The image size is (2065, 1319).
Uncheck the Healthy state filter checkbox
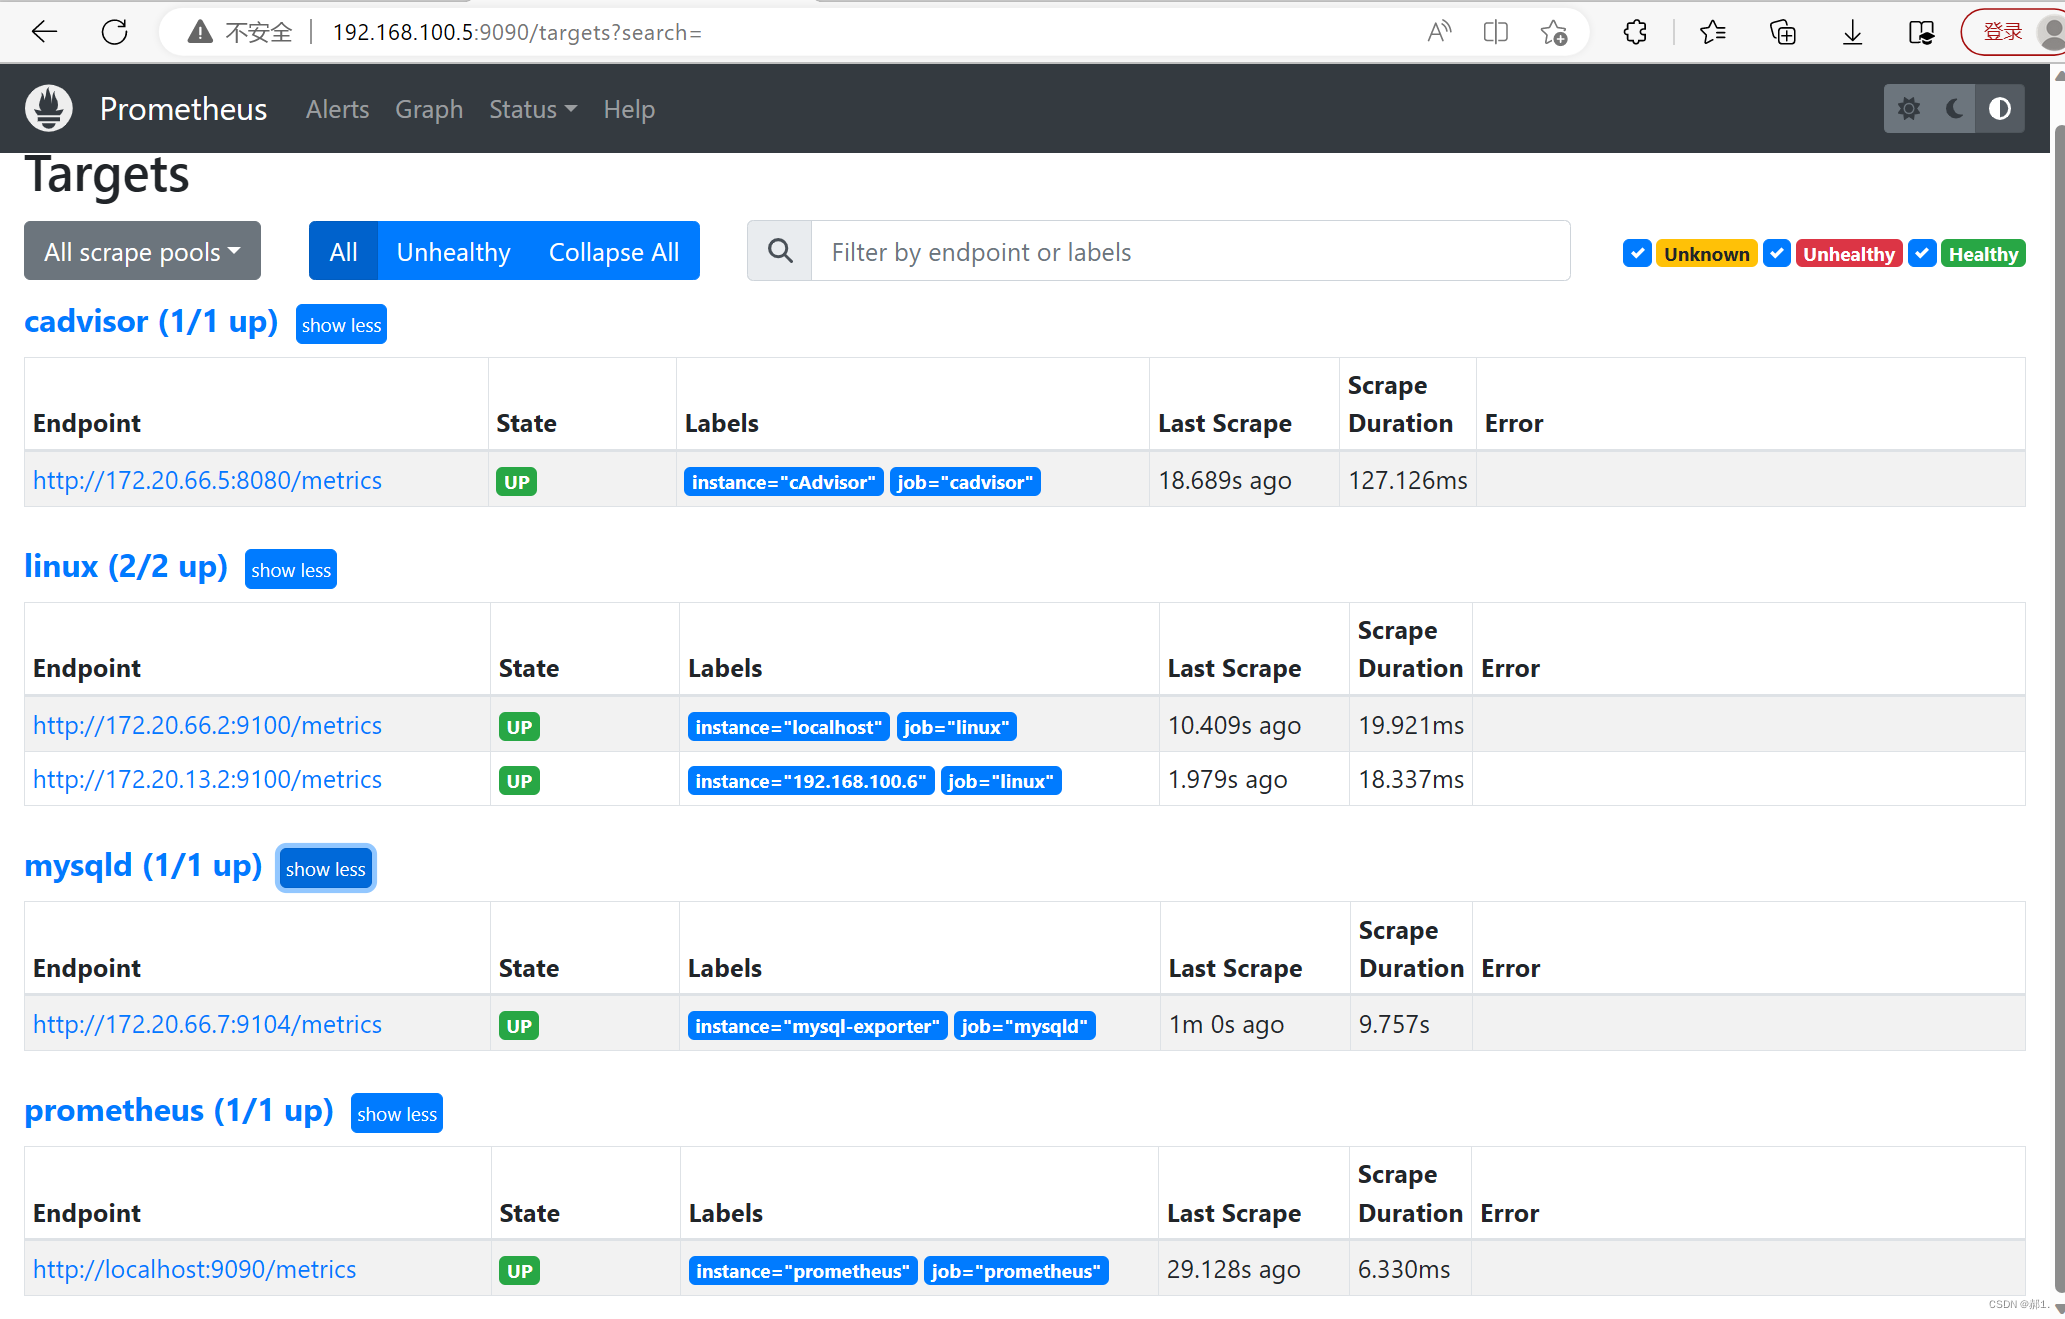pos(1921,253)
